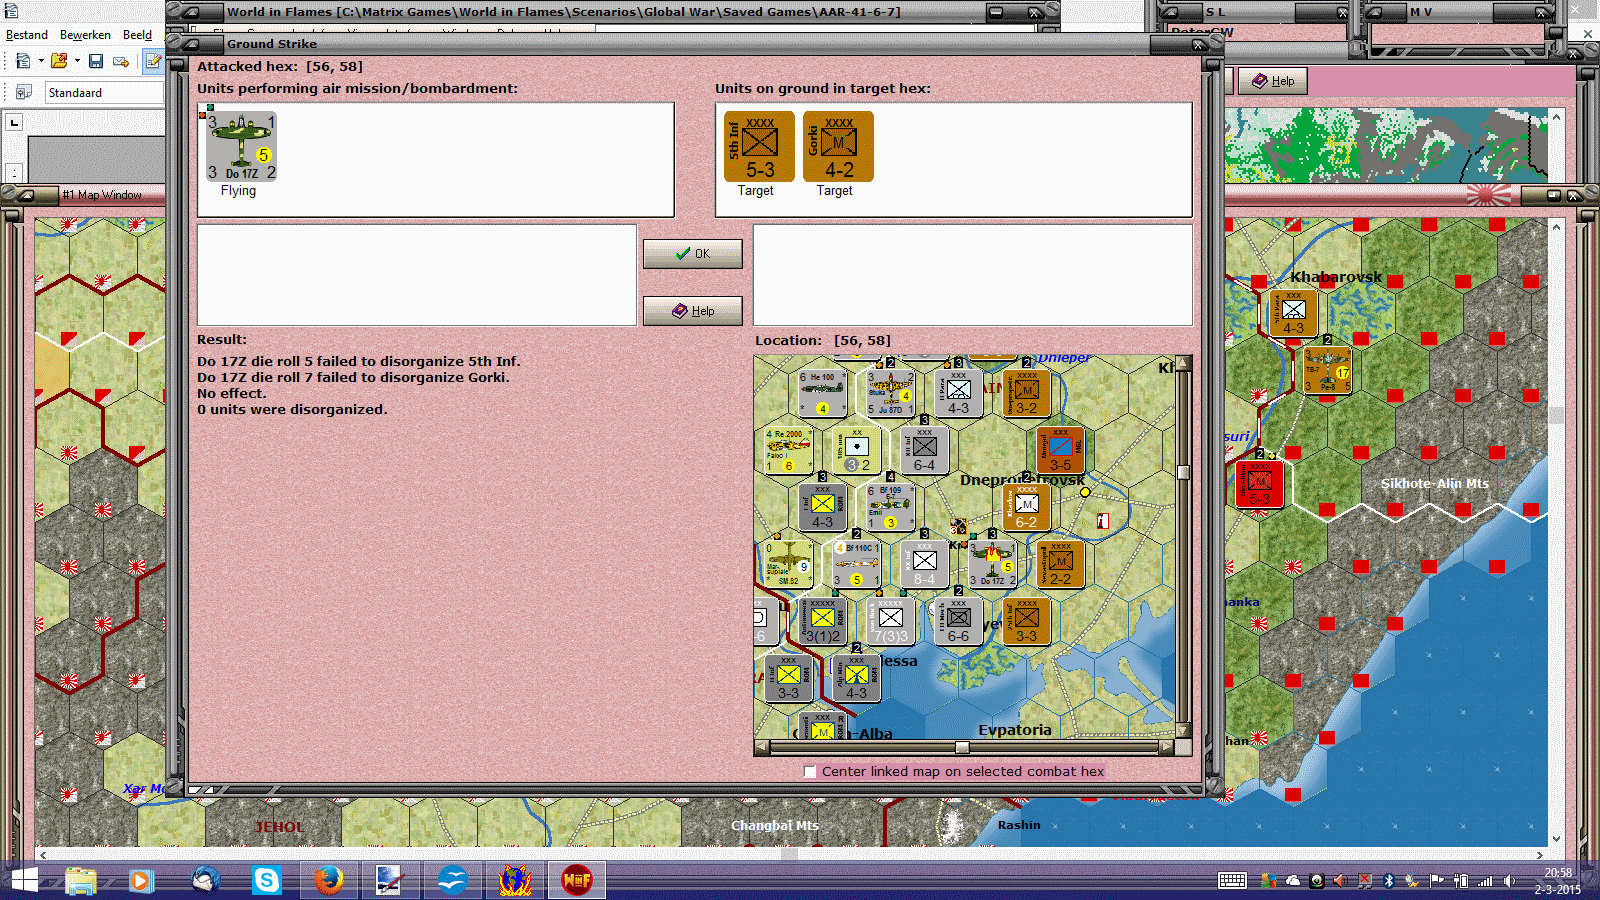Click the Send document as email icon
Image resolution: width=1600 pixels, height=900 pixels.
coord(121,61)
